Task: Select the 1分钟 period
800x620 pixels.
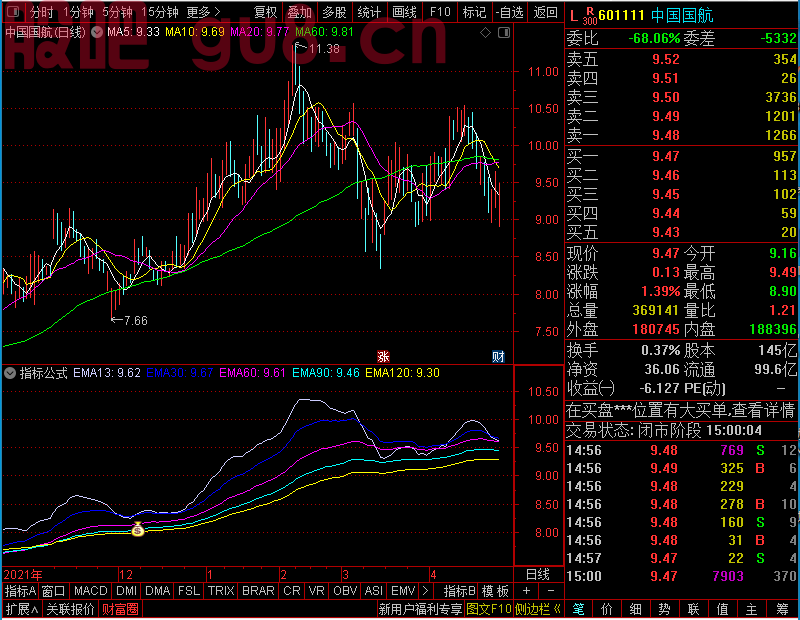Action: 78,12
